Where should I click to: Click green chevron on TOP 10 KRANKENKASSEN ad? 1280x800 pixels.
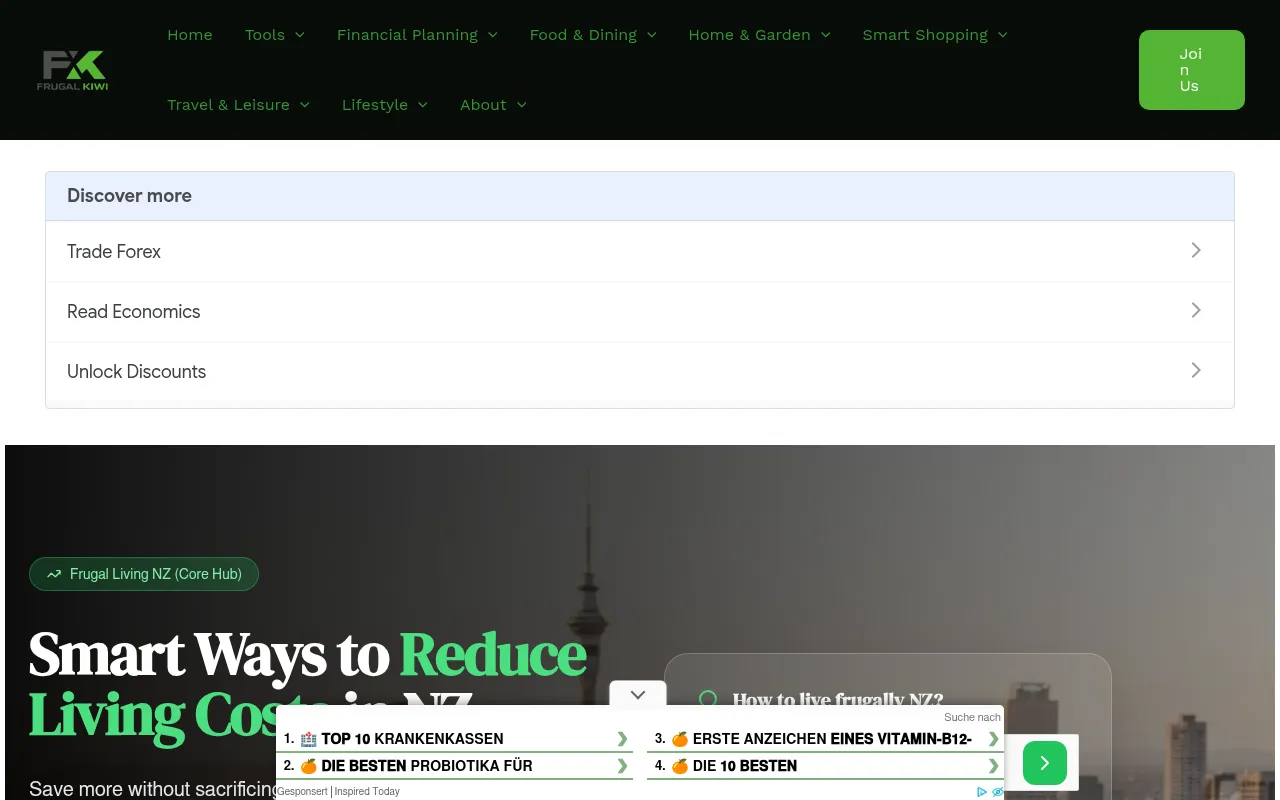pos(622,739)
